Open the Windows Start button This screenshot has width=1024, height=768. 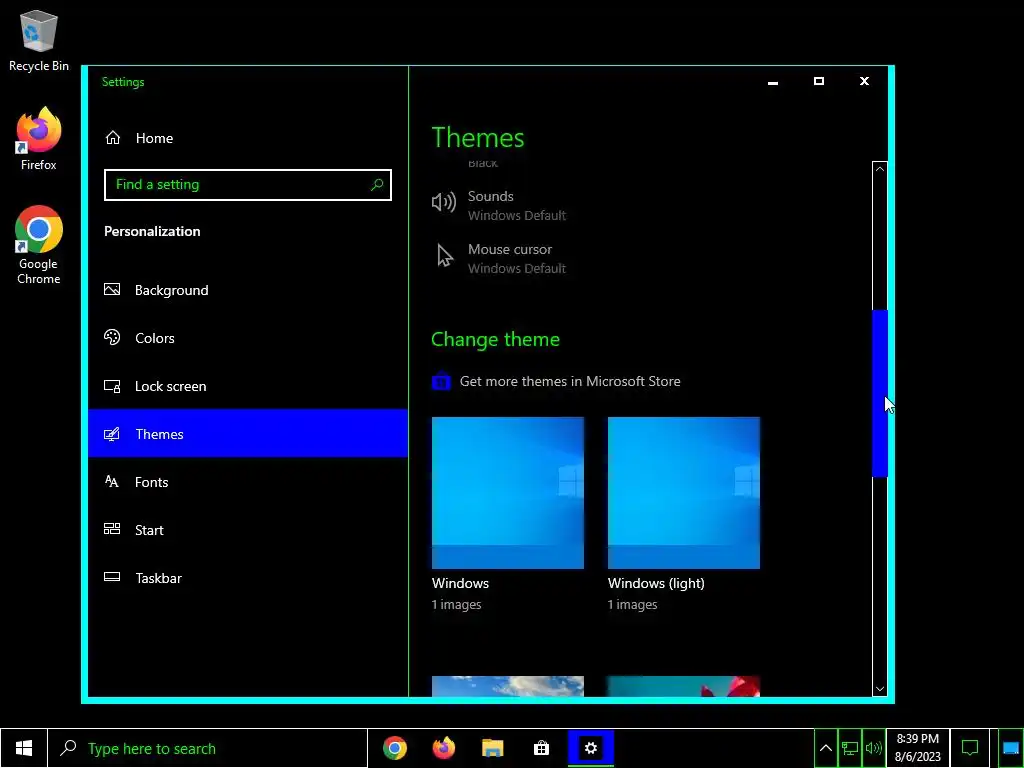24,748
